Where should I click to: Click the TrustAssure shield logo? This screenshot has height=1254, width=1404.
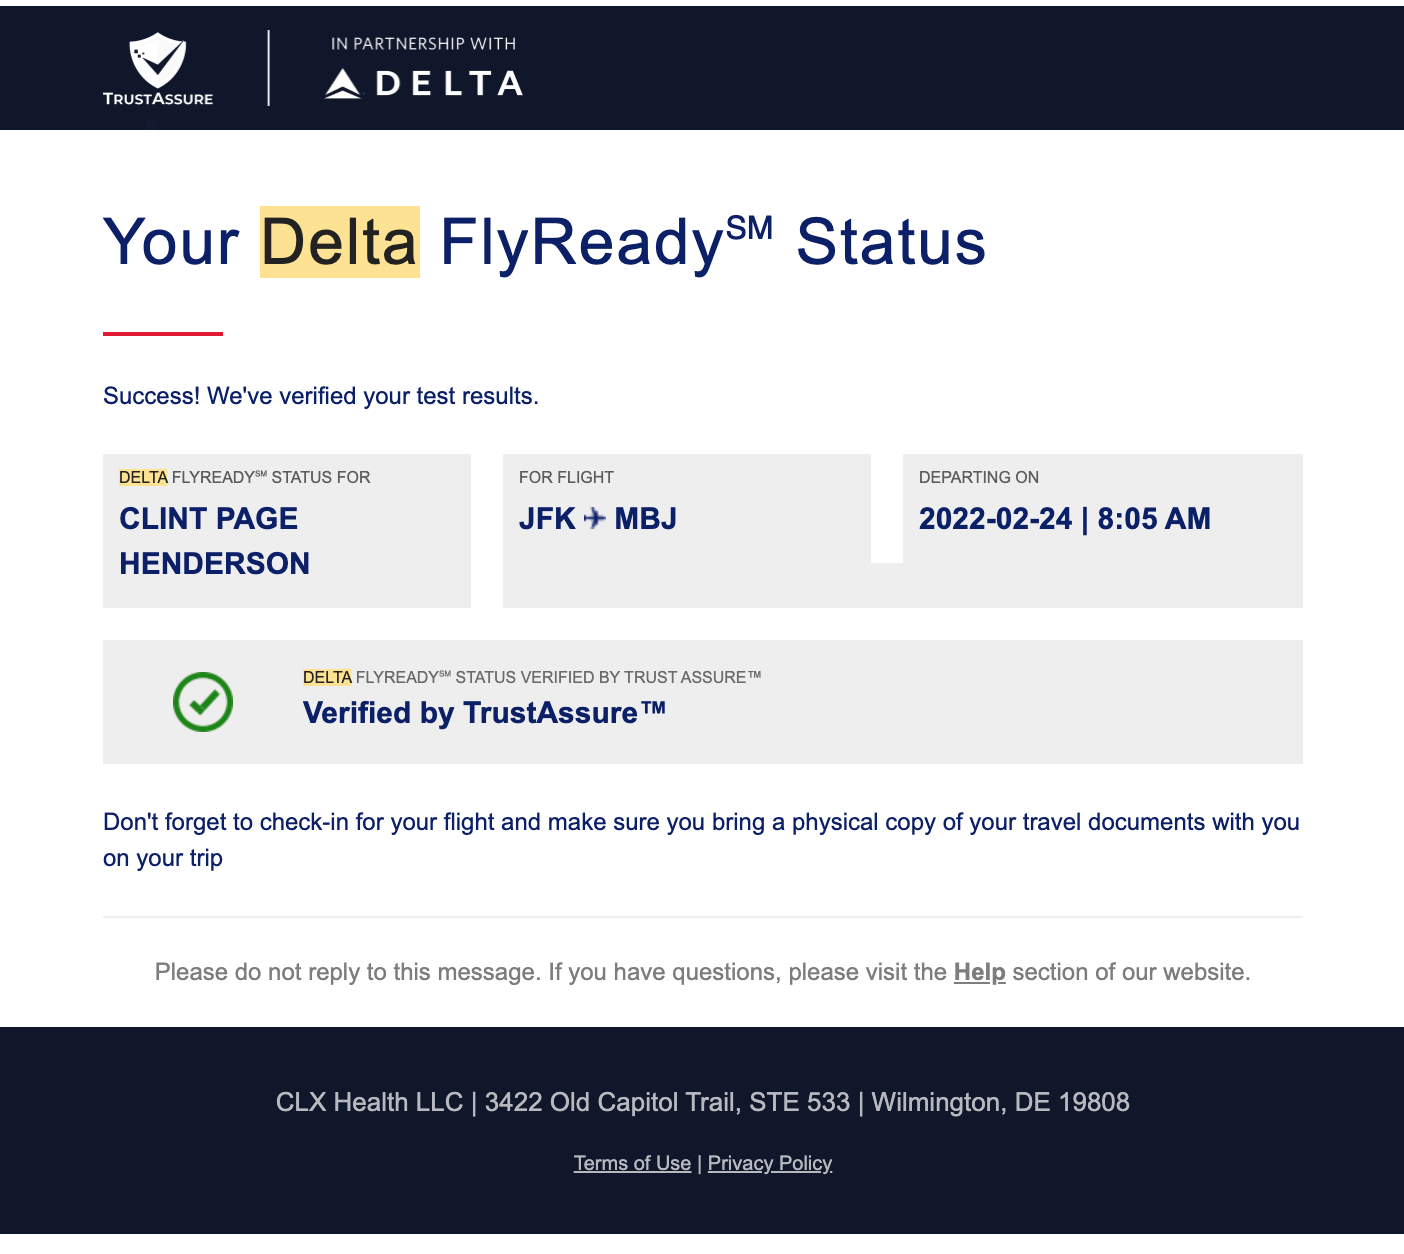(158, 62)
